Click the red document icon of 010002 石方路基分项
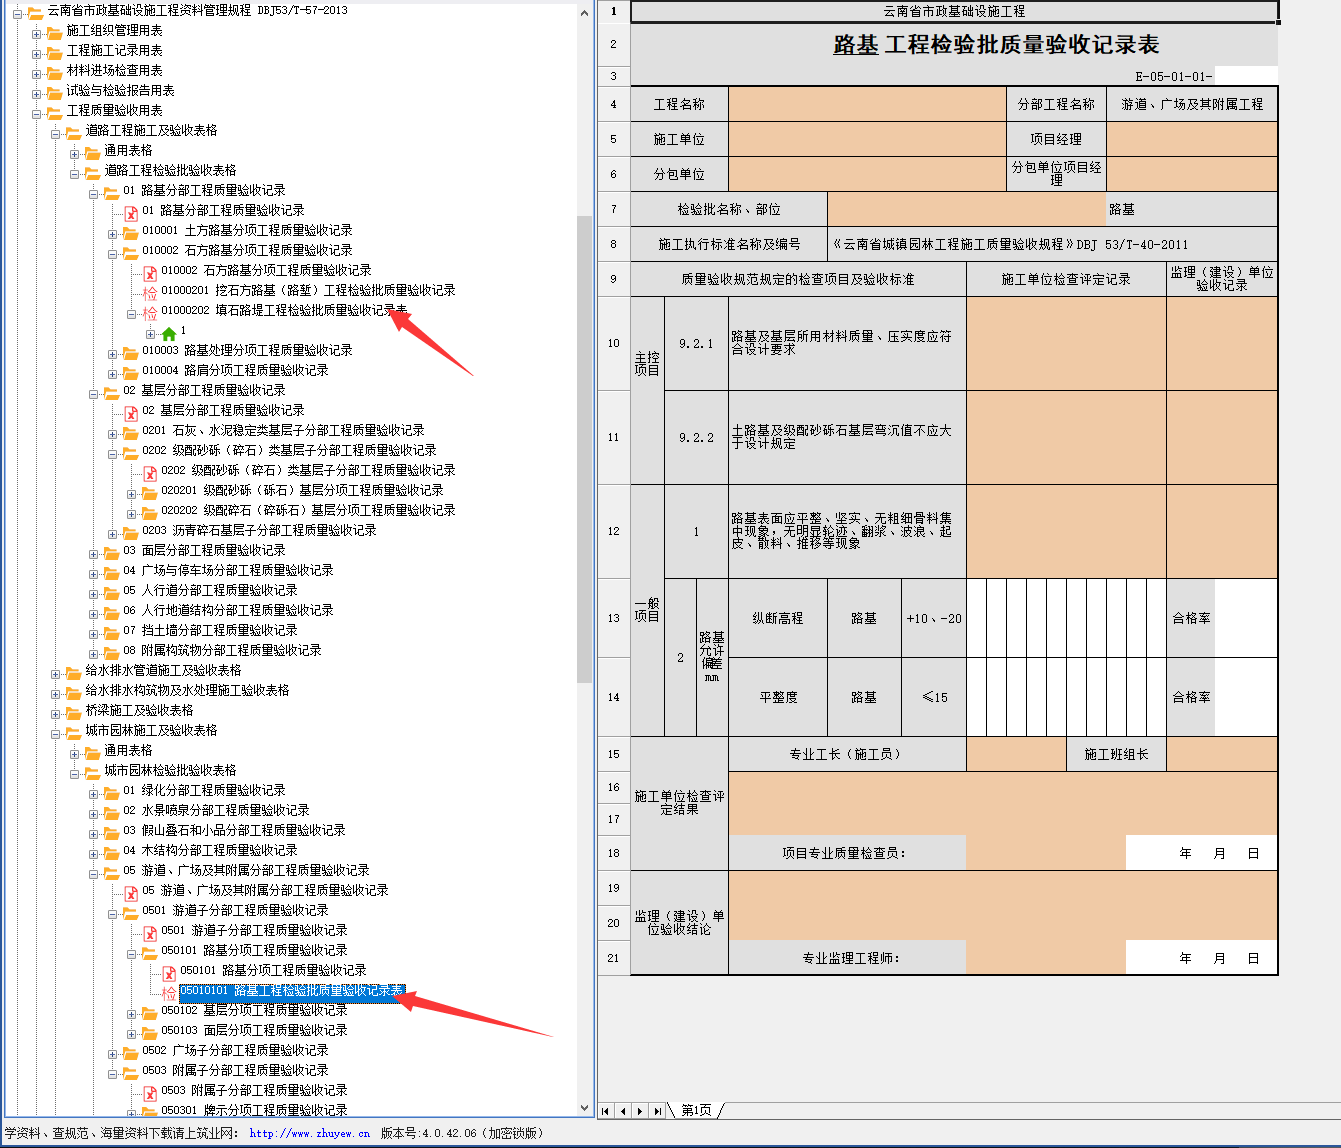The image size is (1341, 1148). pos(150,272)
